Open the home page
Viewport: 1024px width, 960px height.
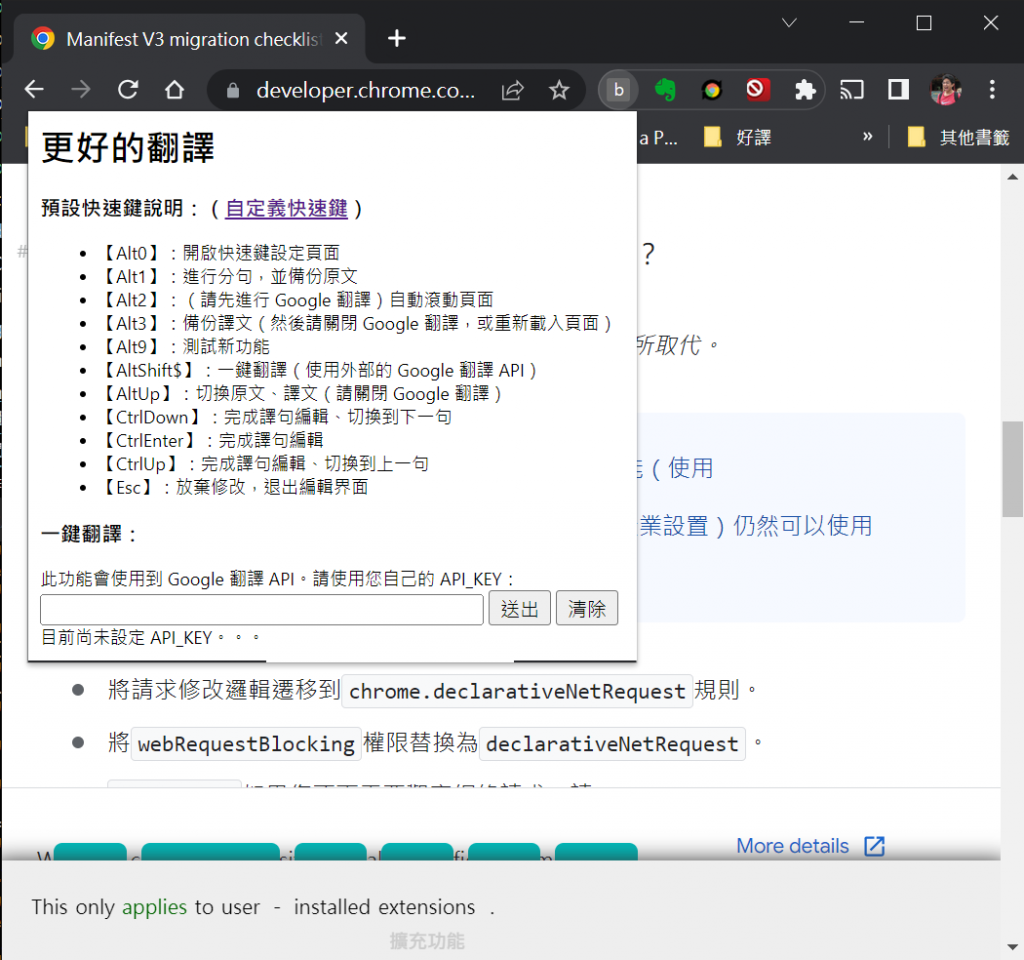(x=174, y=89)
